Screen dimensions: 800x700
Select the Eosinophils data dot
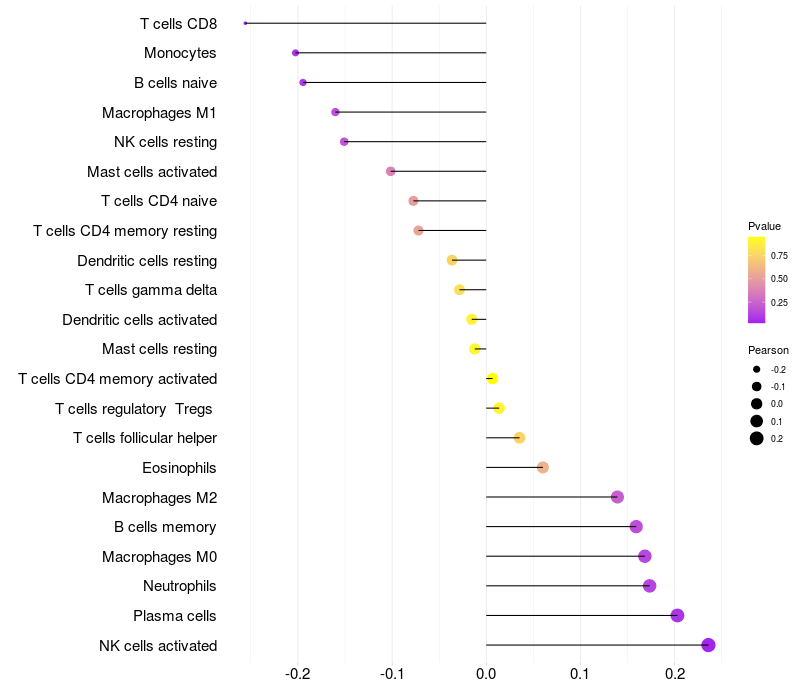click(542, 467)
